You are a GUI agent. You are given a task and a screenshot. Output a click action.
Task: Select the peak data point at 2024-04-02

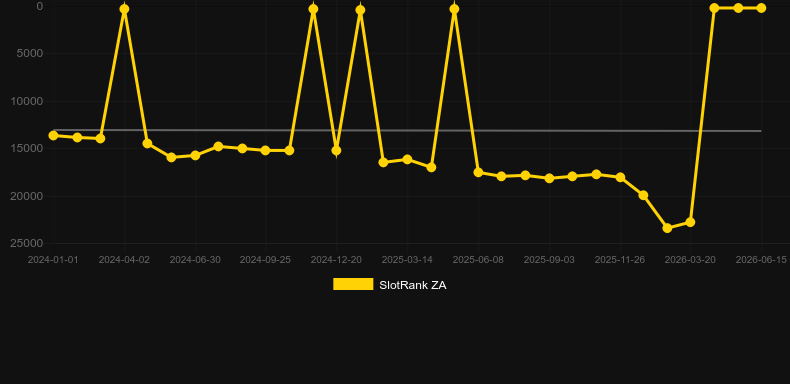tap(124, 9)
